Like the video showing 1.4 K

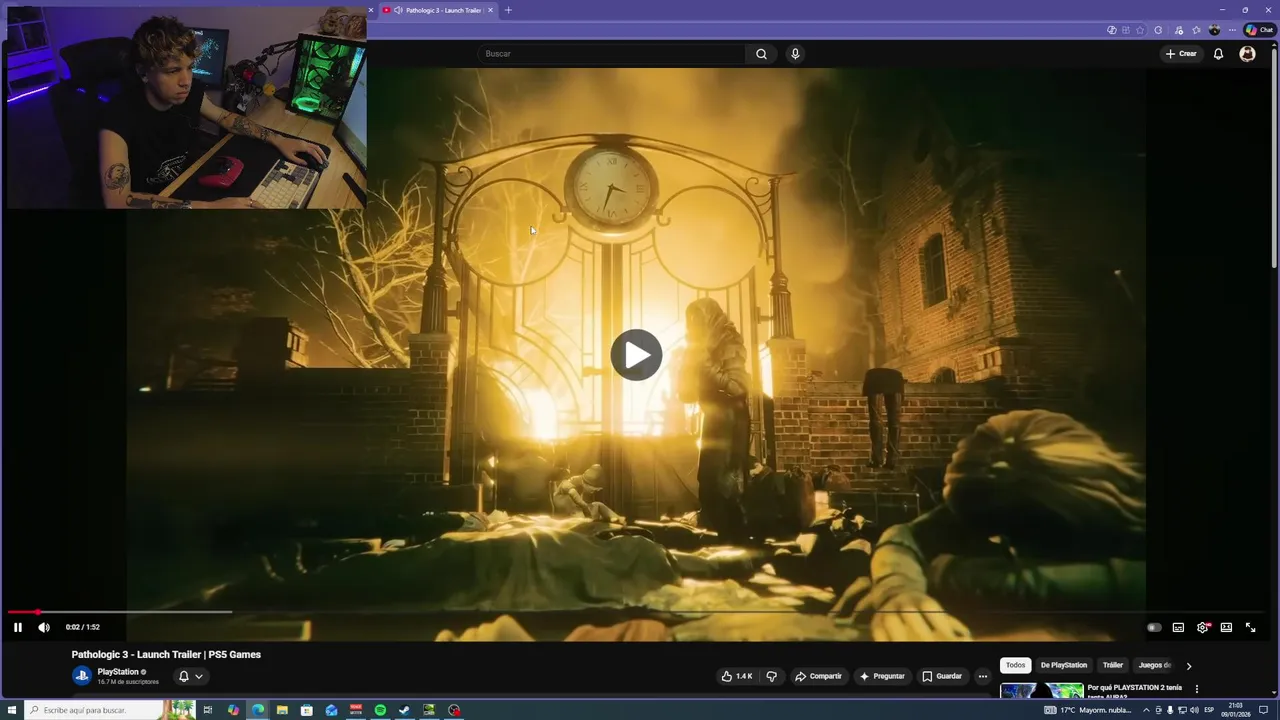pyautogui.click(x=737, y=676)
